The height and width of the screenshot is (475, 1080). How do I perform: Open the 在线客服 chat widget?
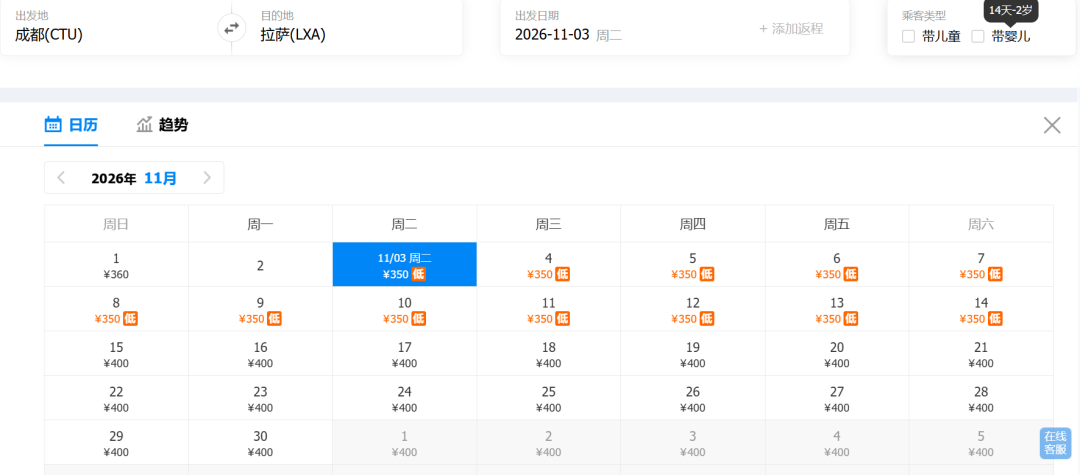1055,443
